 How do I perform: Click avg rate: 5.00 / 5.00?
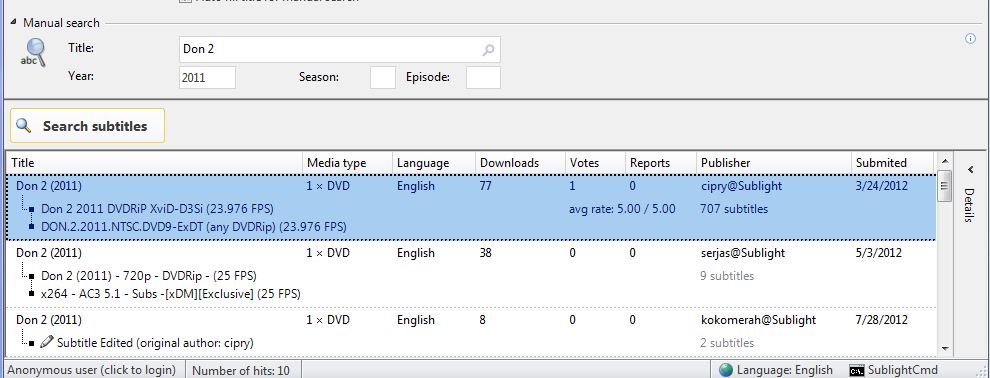(622, 208)
